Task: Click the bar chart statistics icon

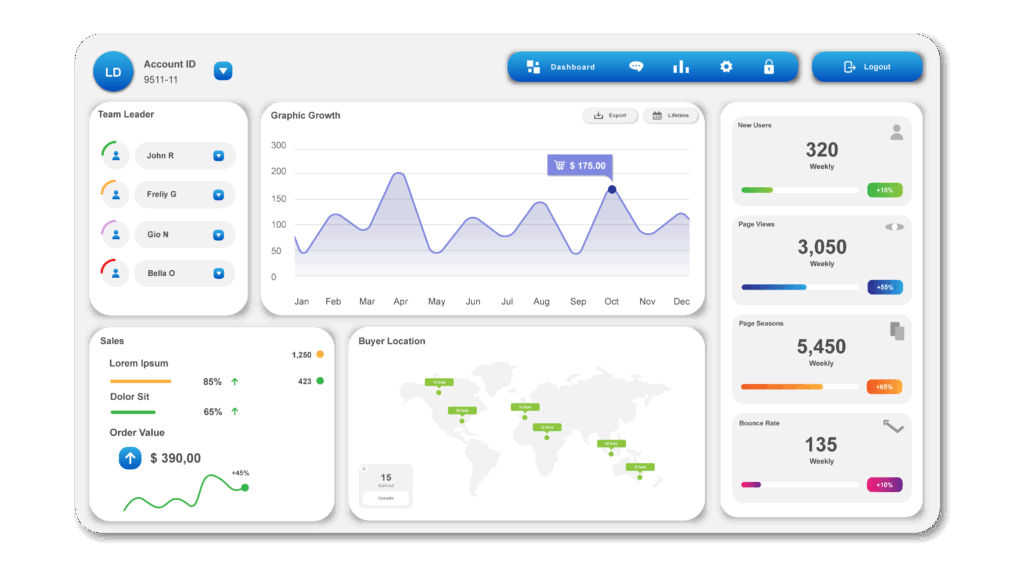Action: pos(681,67)
